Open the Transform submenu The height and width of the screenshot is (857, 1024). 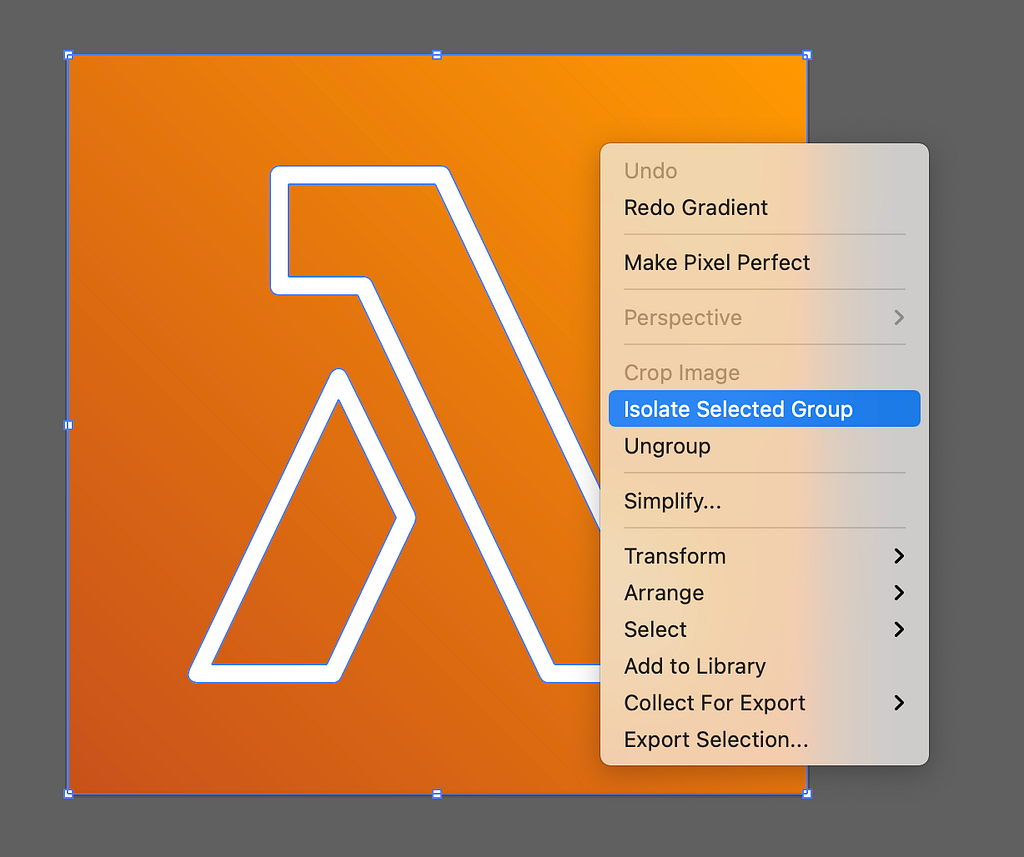click(764, 556)
